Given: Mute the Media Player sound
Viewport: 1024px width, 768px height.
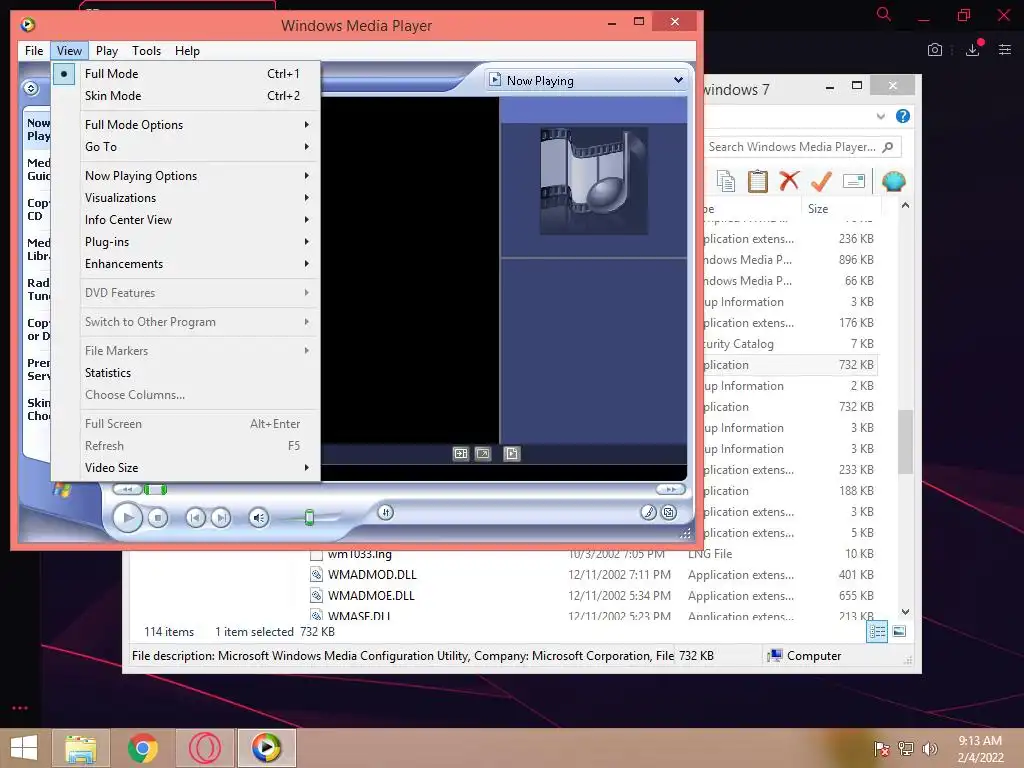Looking at the screenshot, I should point(259,518).
